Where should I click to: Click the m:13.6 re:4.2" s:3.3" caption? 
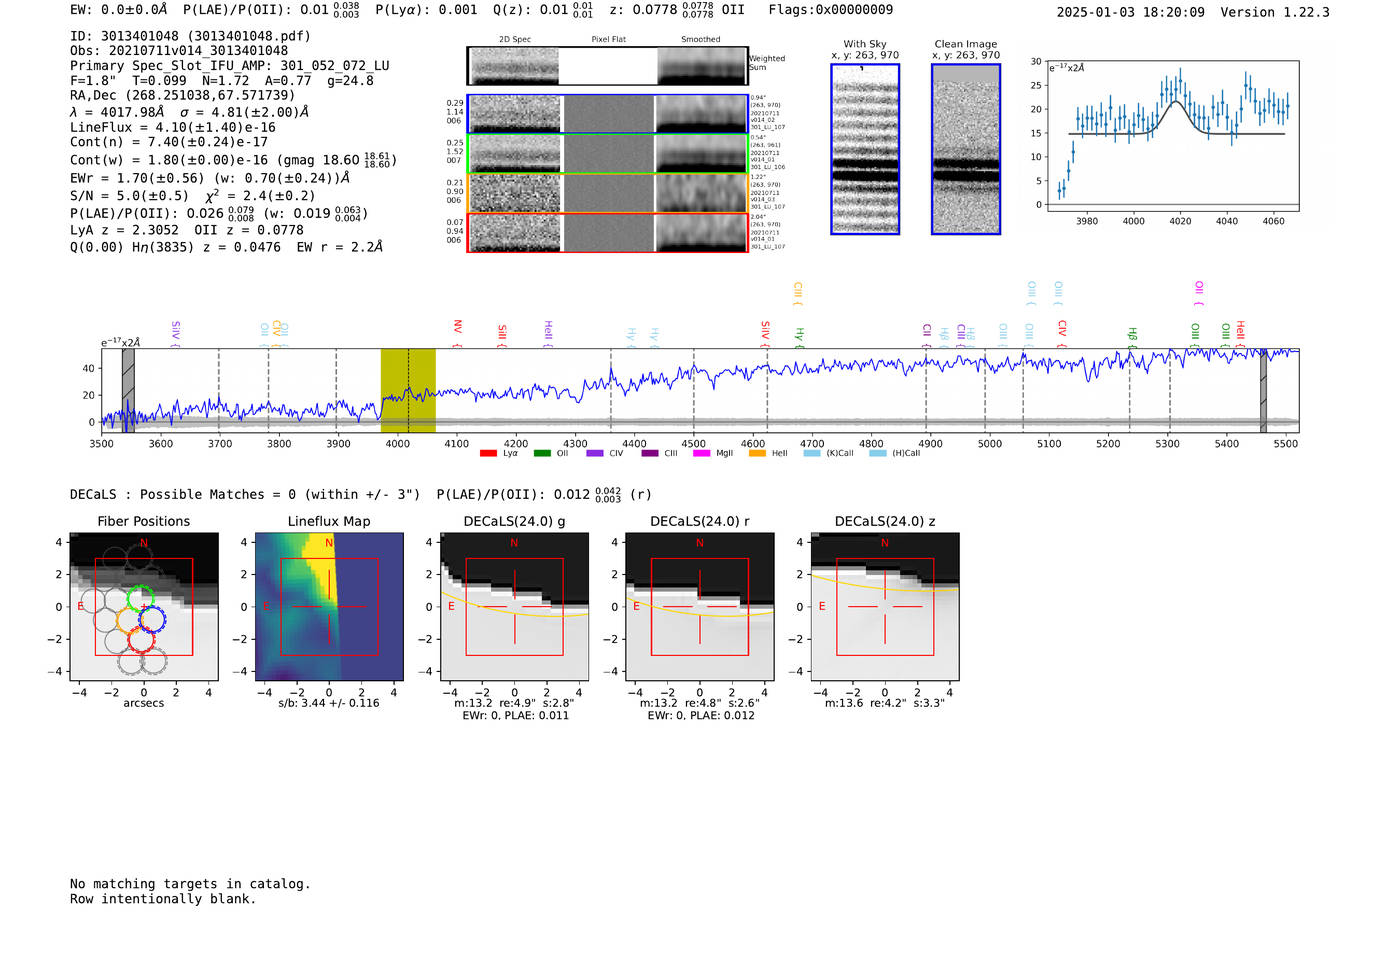pyautogui.click(x=885, y=703)
